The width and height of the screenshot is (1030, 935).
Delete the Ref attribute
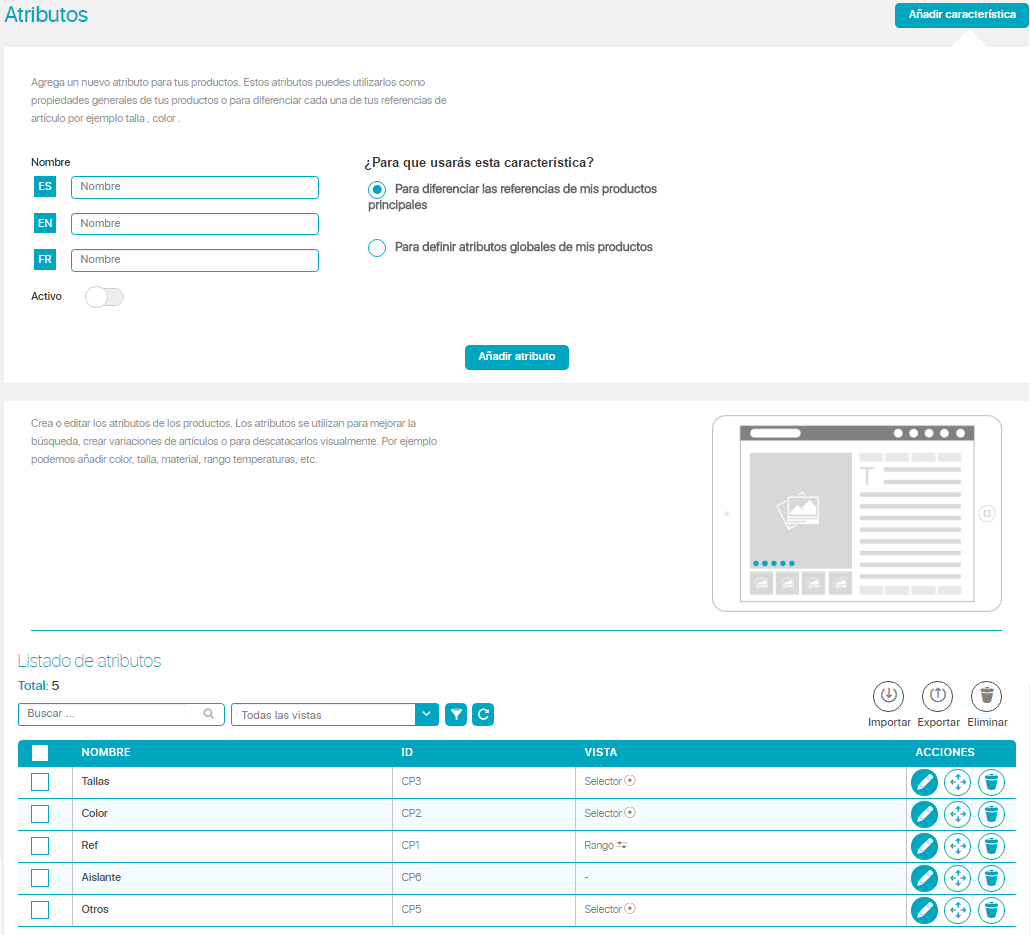pyautogui.click(x=991, y=846)
